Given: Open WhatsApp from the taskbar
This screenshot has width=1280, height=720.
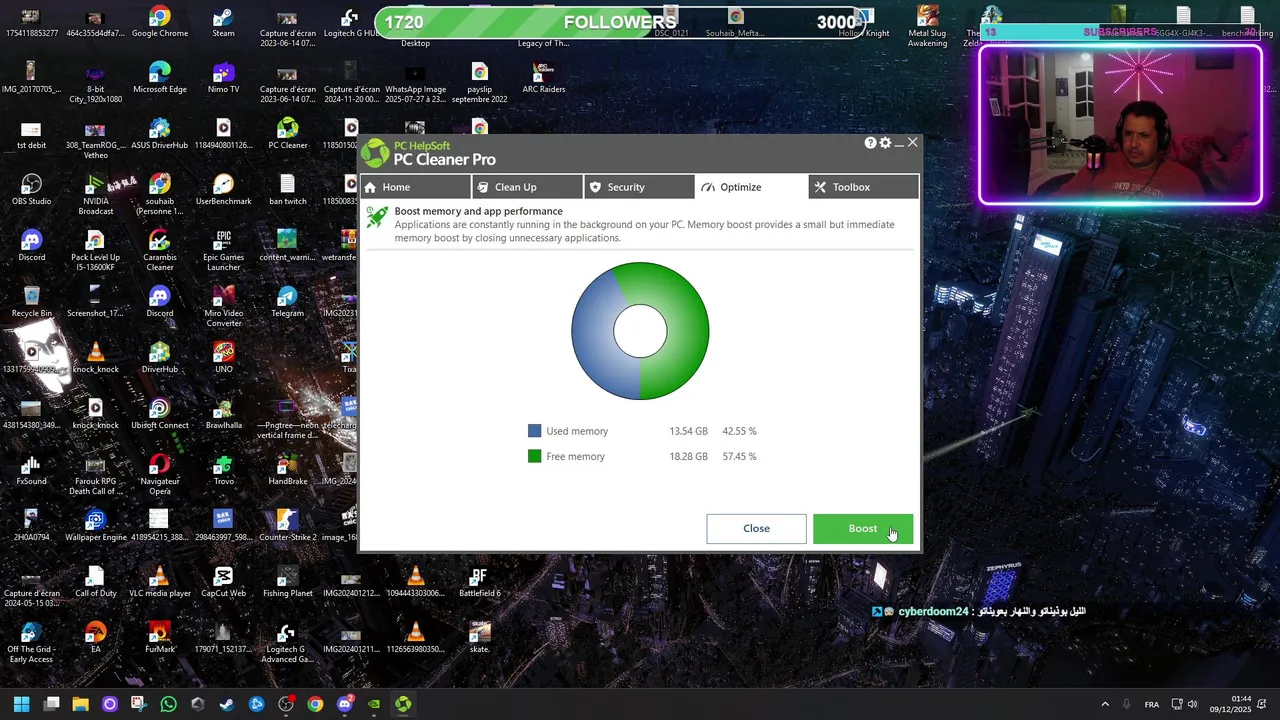Looking at the screenshot, I should pyautogui.click(x=168, y=704).
